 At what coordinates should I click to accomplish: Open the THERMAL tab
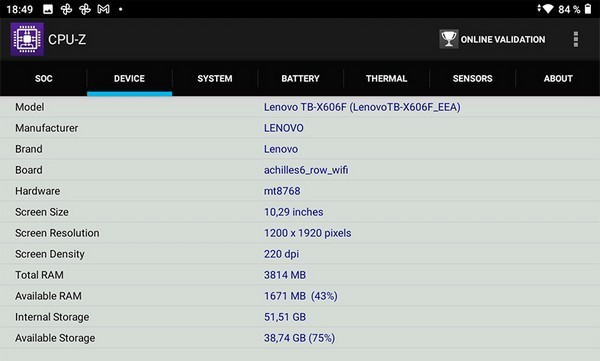point(386,78)
